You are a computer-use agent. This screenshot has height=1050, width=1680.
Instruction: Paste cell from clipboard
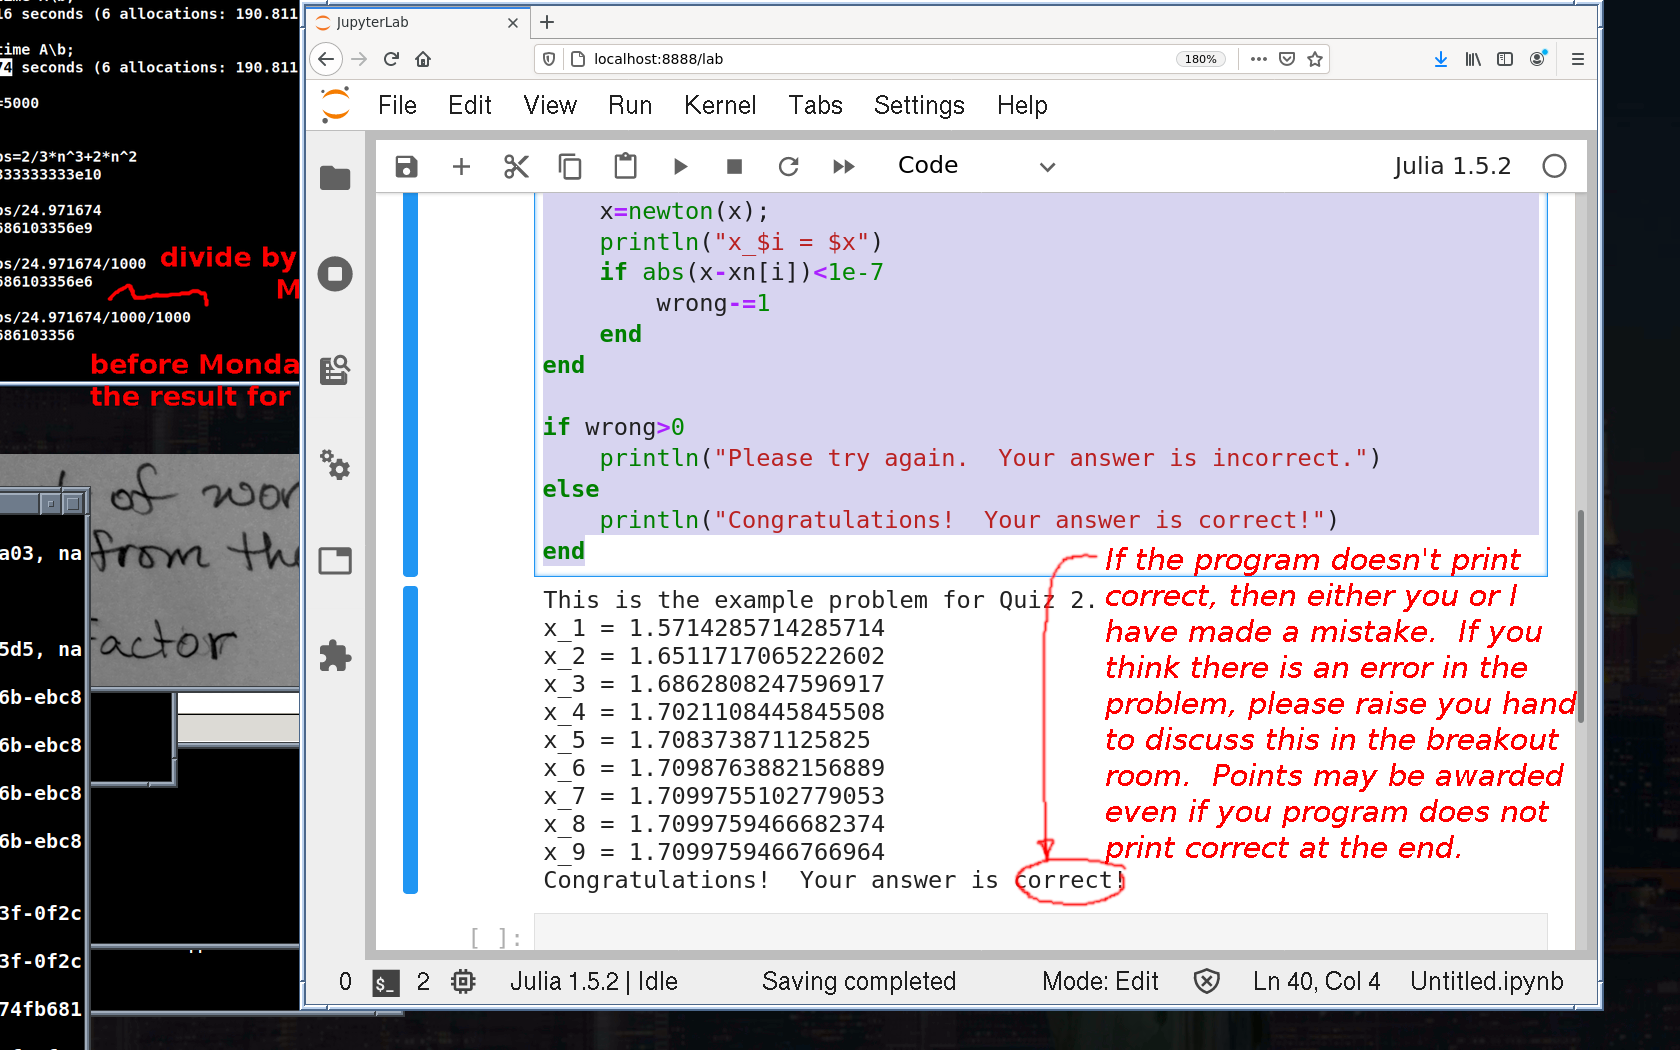click(x=625, y=167)
